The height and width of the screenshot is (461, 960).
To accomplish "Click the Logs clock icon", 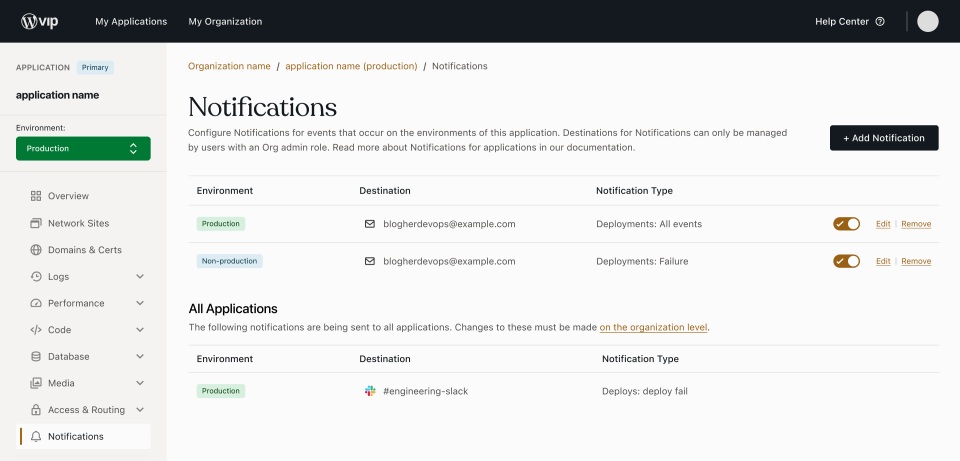I will [36, 277].
